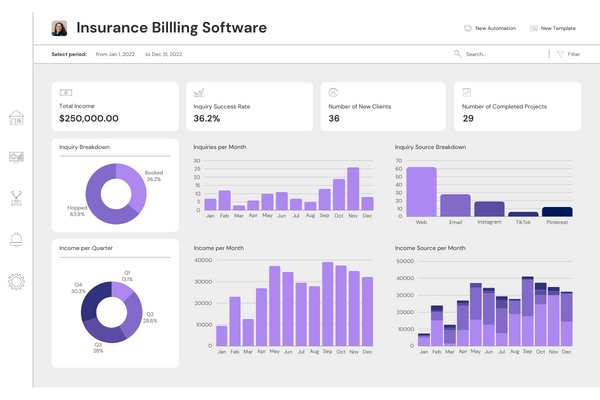Click the Inquiry Success Rate chart icon

[x=199, y=93]
